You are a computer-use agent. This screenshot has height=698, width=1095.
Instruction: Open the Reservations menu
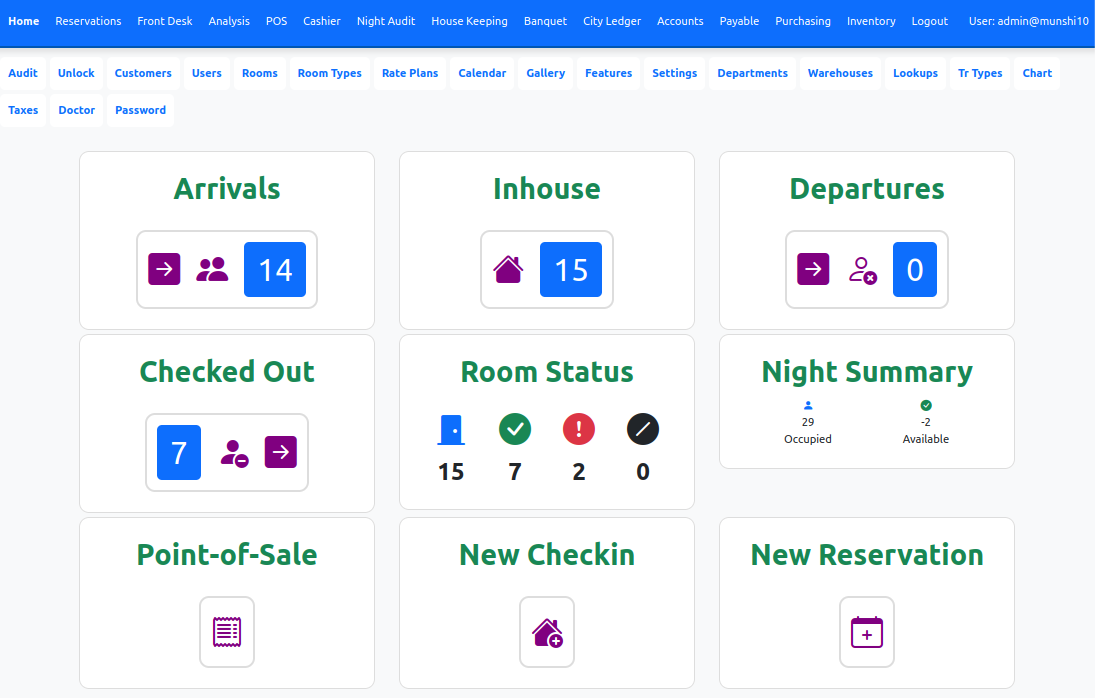pos(88,21)
